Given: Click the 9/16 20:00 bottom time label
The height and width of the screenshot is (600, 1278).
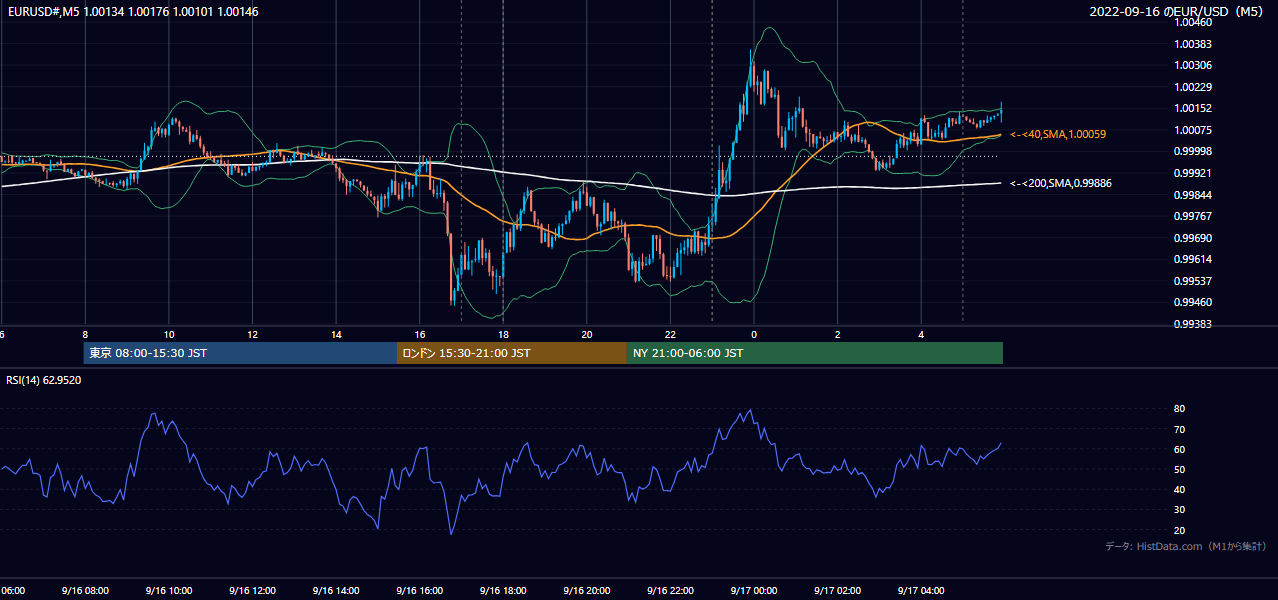Looking at the screenshot, I should pos(587,591).
